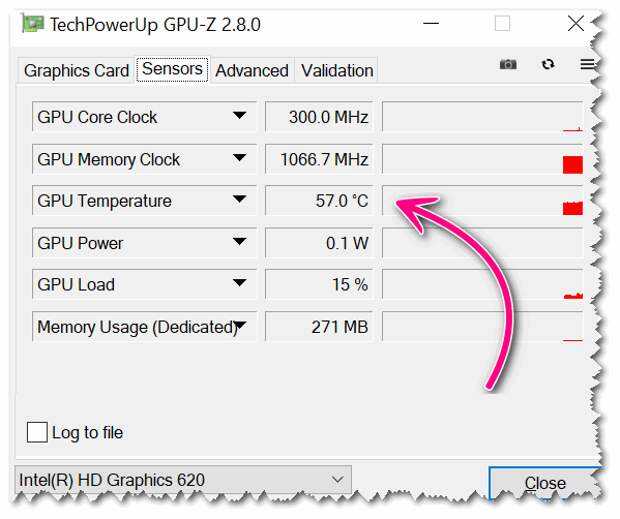Switch to the Graphics Card tab
620x519 pixels.
(x=76, y=71)
